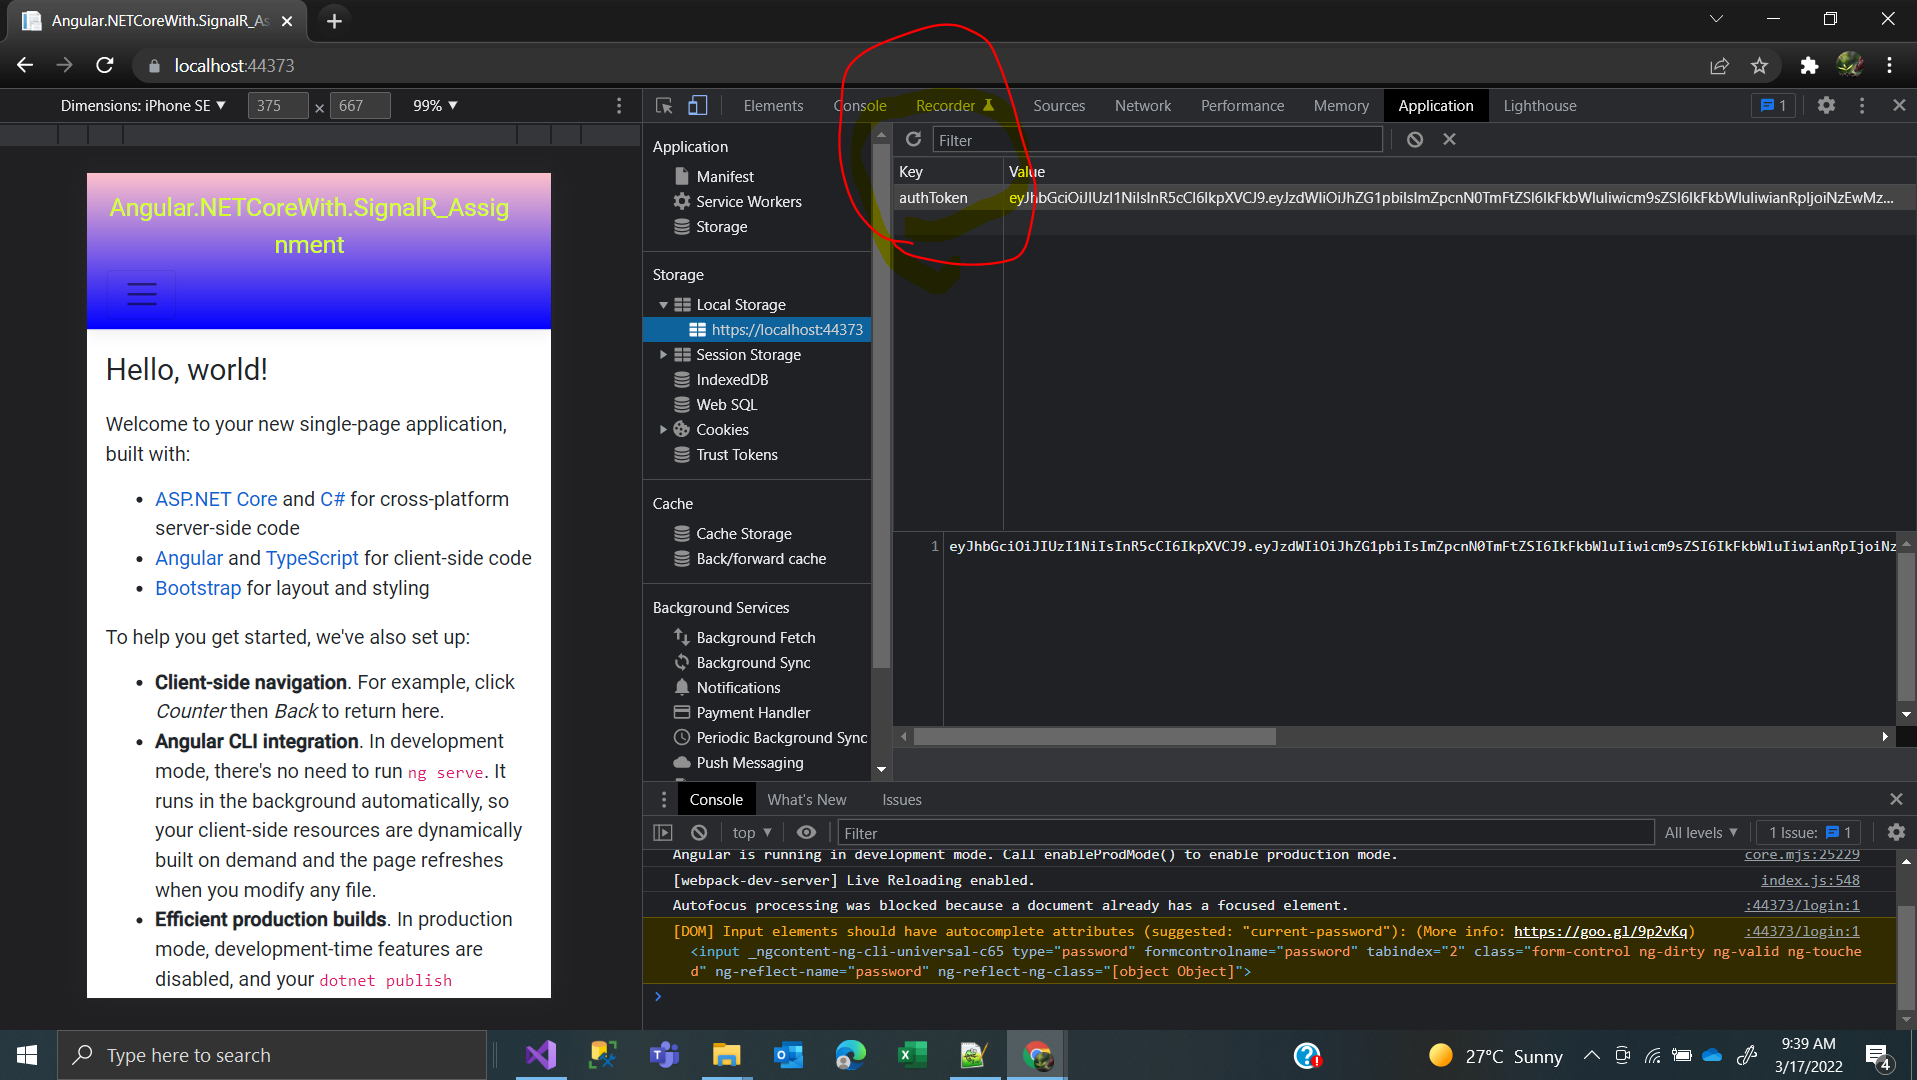
Task: Open the 99% zoom dropdown
Action: 435,105
